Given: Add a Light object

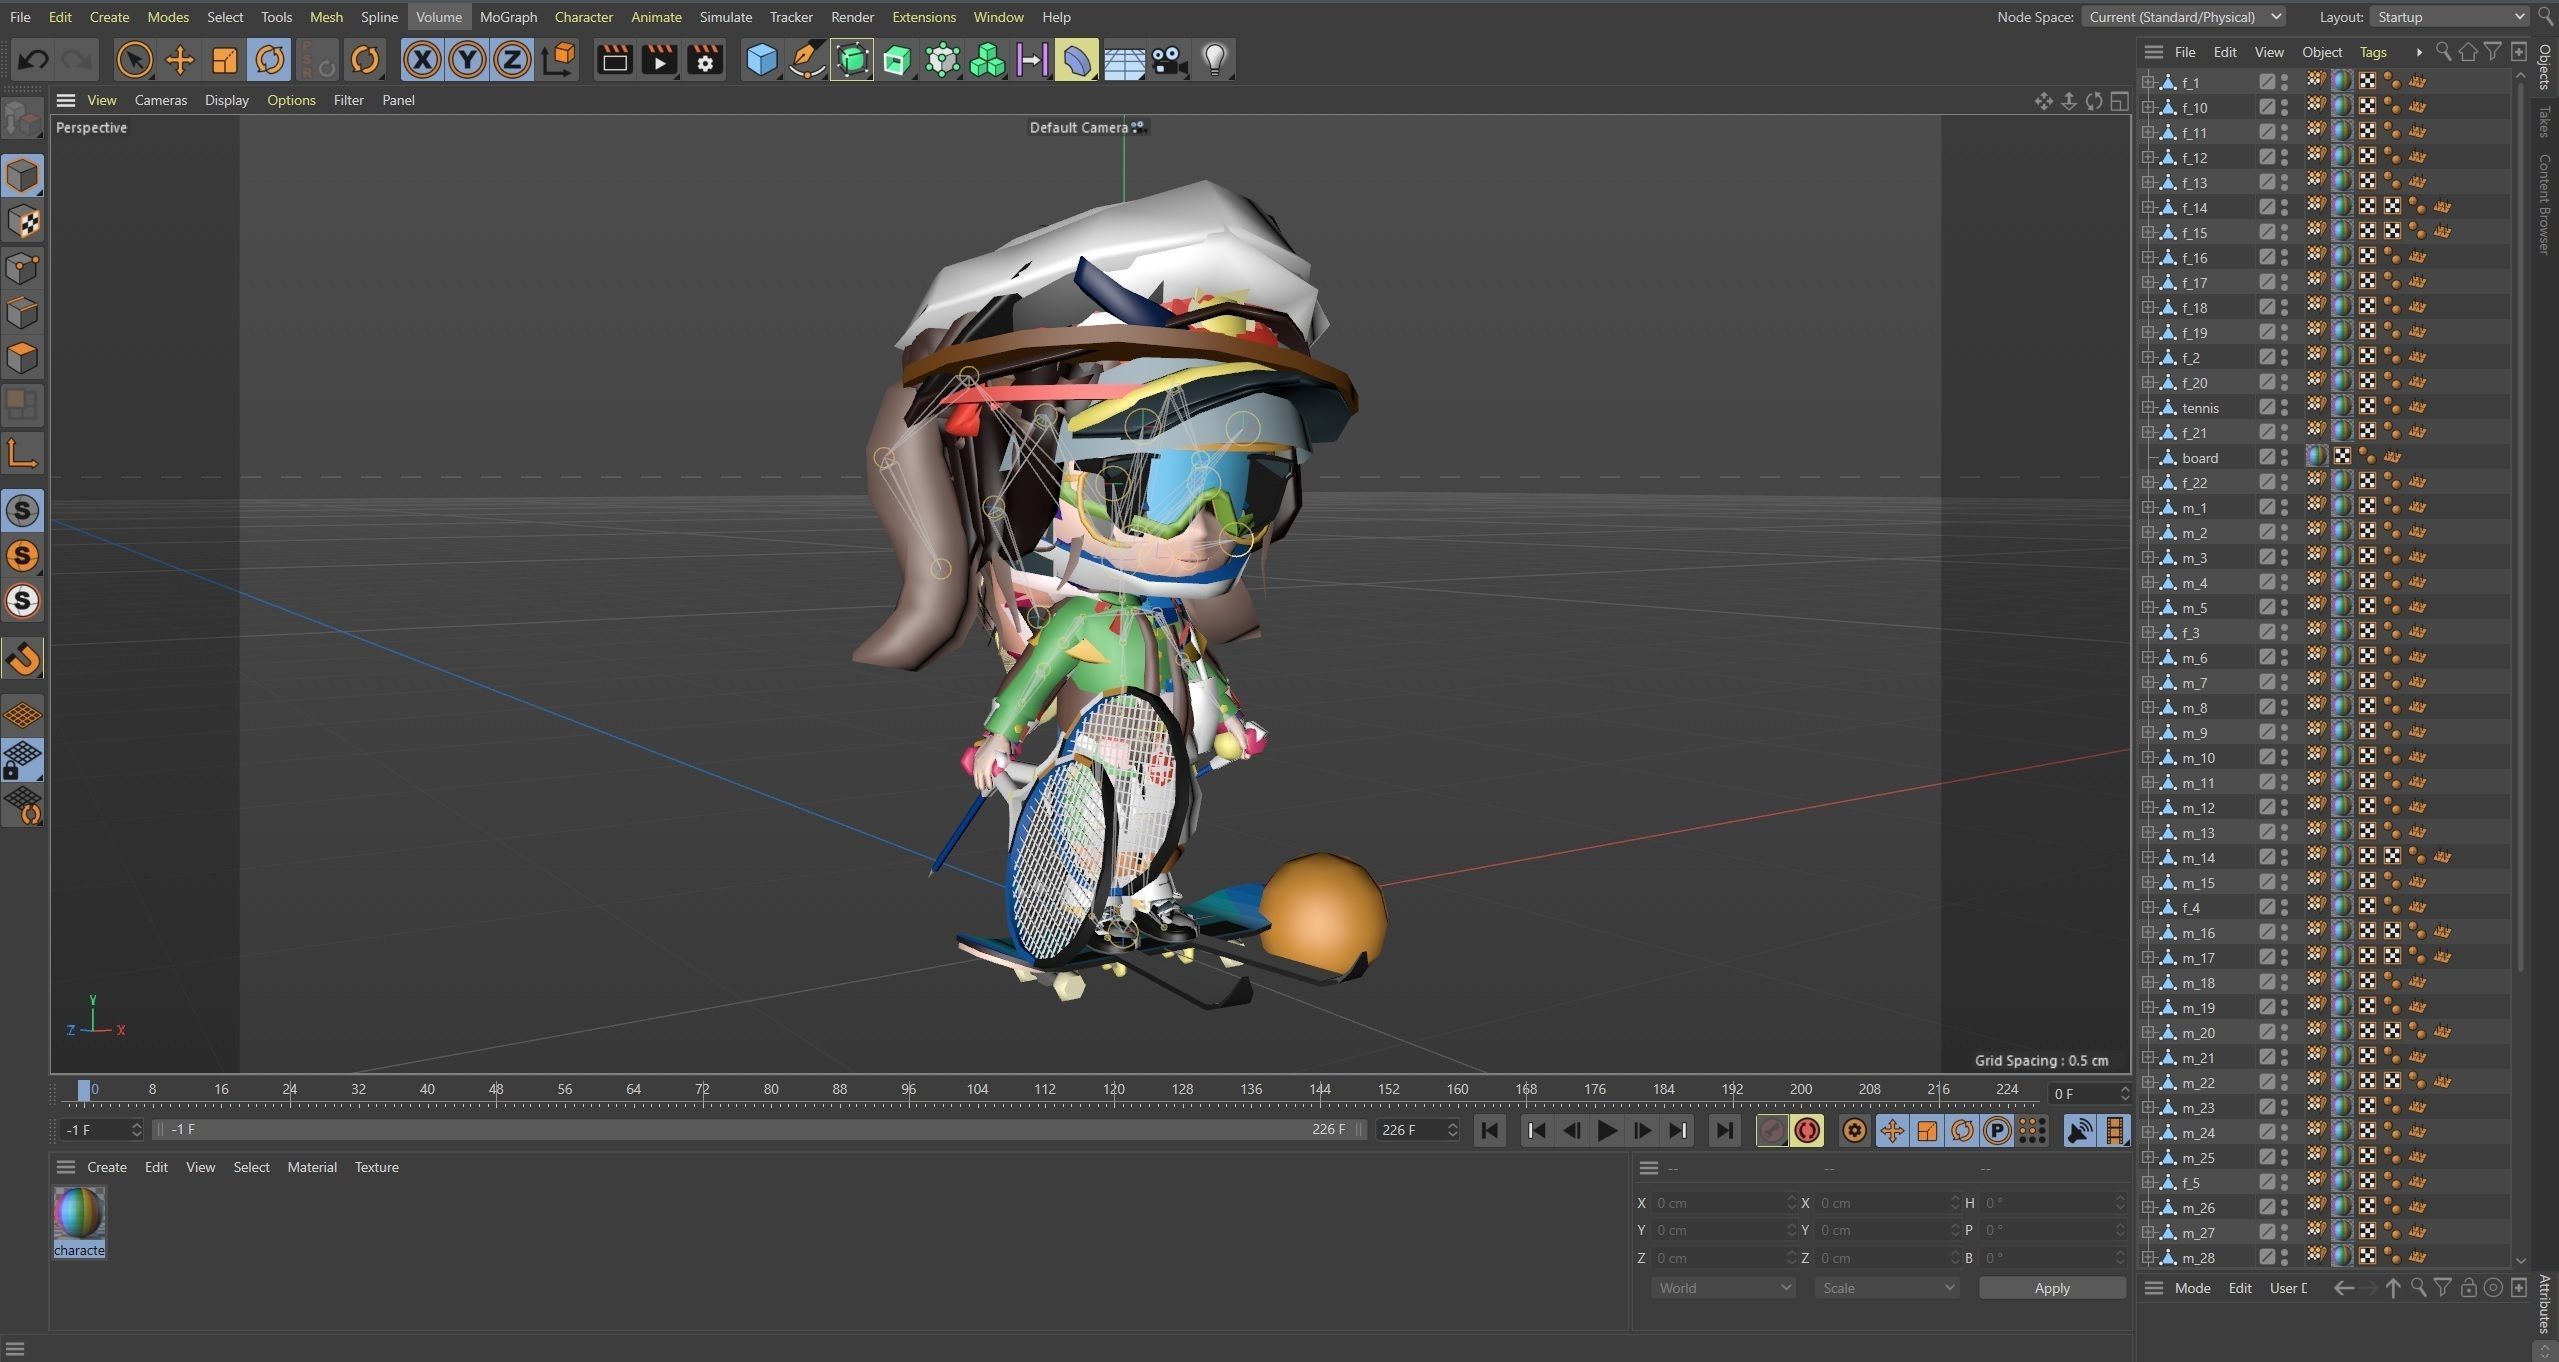Looking at the screenshot, I should pyautogui.click(x=1214, y=60).
